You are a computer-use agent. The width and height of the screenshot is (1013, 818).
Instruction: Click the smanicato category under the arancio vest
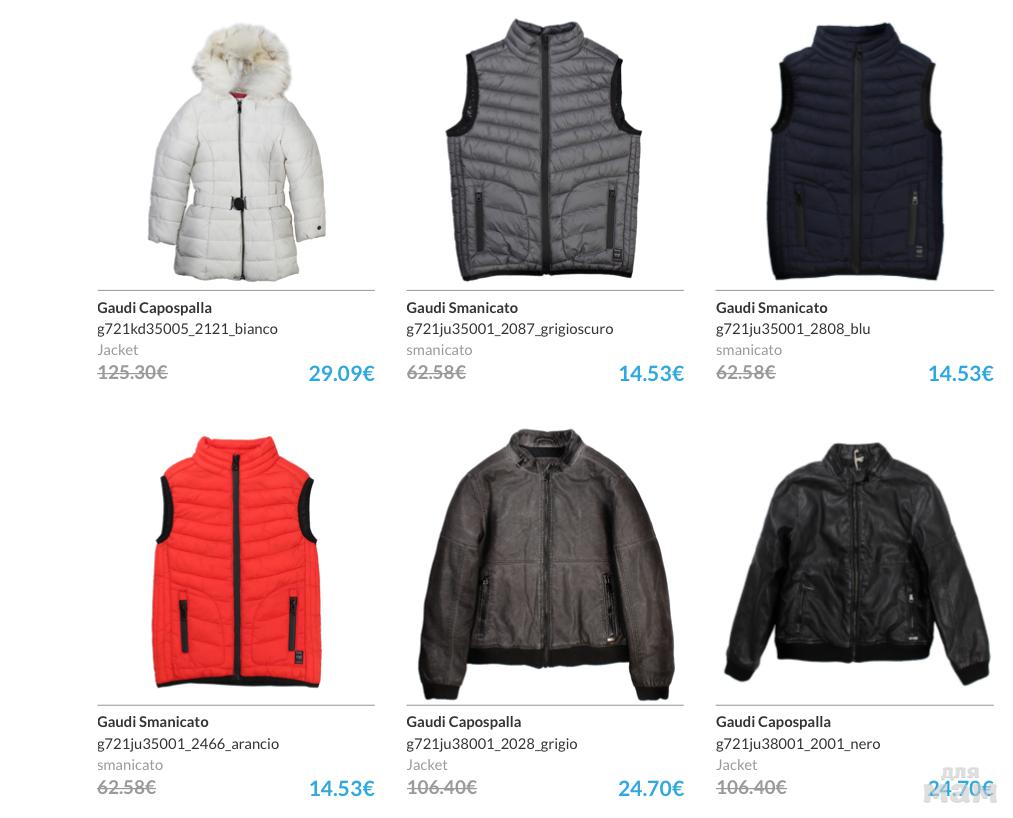tap(130, 765)
